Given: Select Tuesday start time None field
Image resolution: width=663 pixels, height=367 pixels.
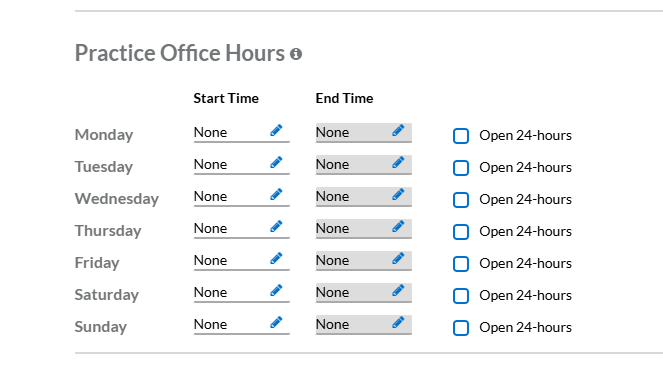Looking at the screenshot, I should (241, 164).
